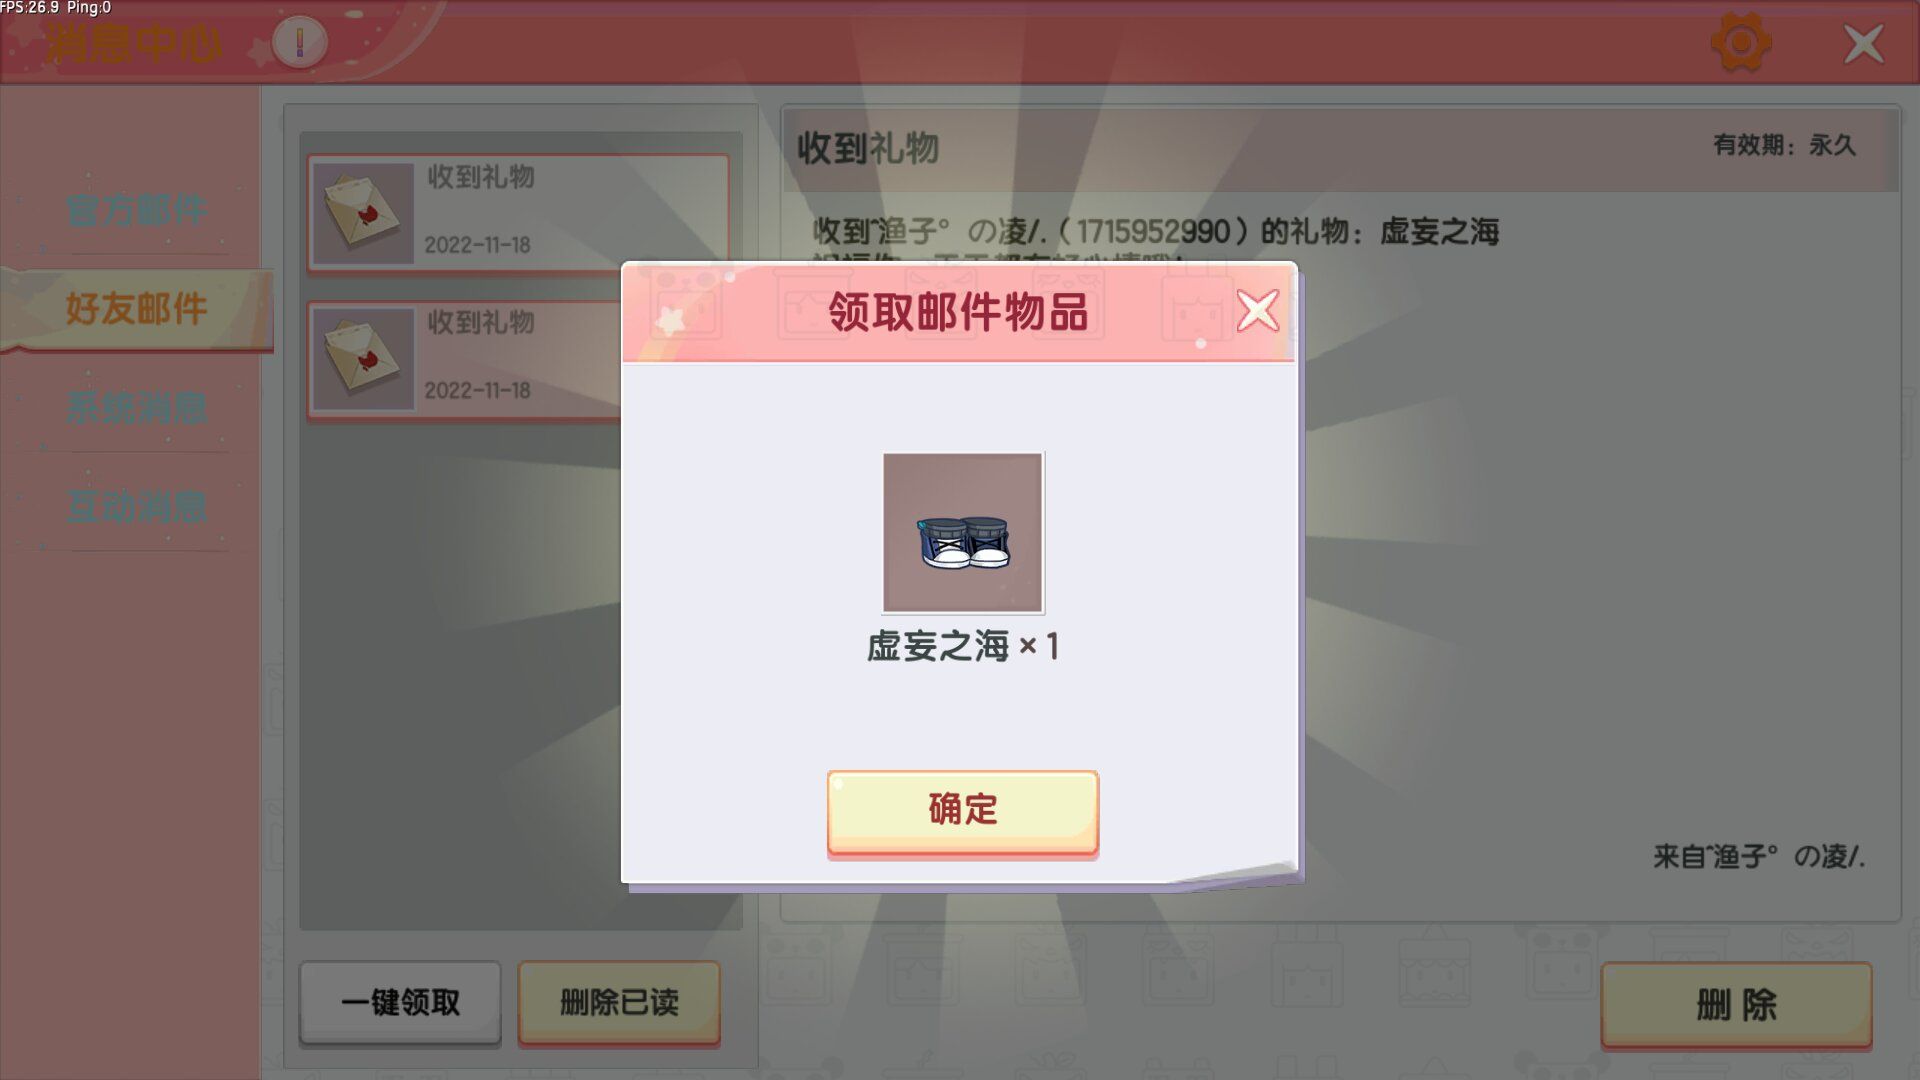The width and height of the screenshot is (1920, 1080).
Task: Switch to the 好友邮件 tab
Action: 136,308
